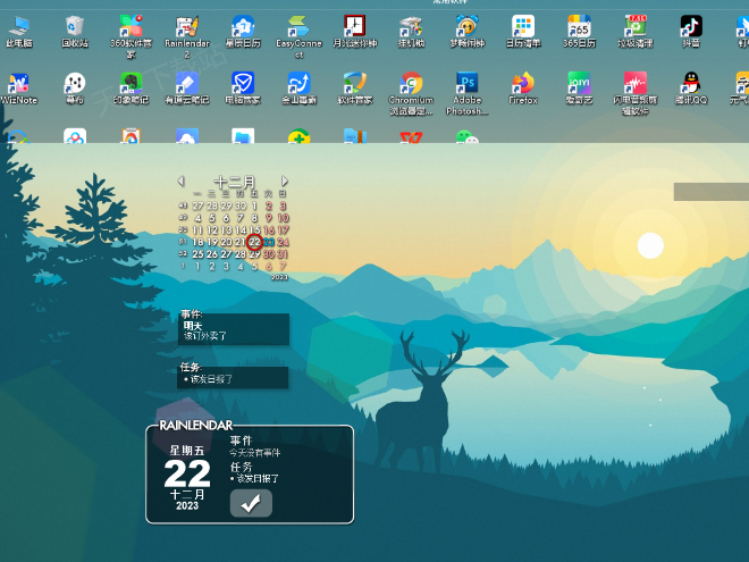Click the large 22 in Rainlendar widget
Viewport: 749px width, 562px height.
[x=187, y=474]
